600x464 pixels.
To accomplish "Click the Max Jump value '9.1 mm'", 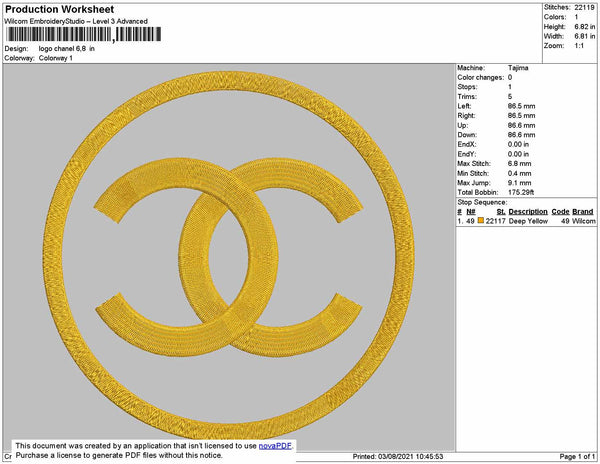I will 520,183.
